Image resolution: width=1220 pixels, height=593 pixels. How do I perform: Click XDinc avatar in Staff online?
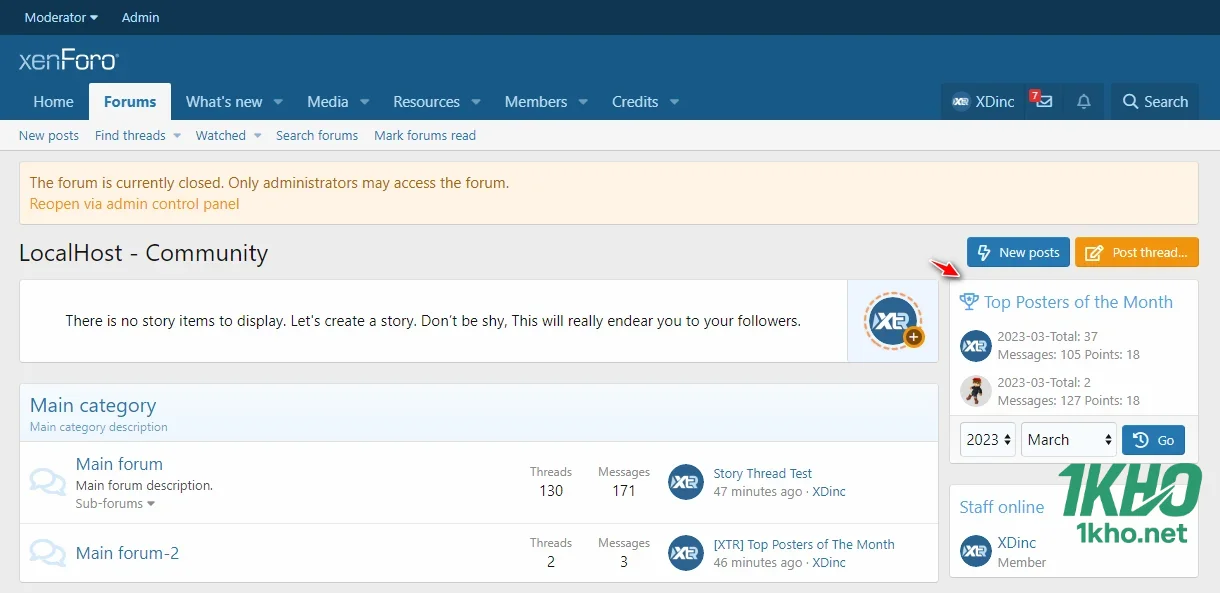[x=975, y=551]
